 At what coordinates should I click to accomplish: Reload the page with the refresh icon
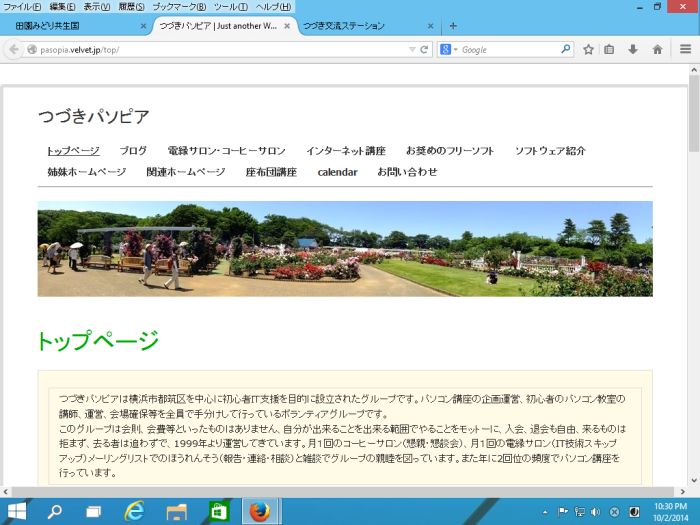pos(425,49)
